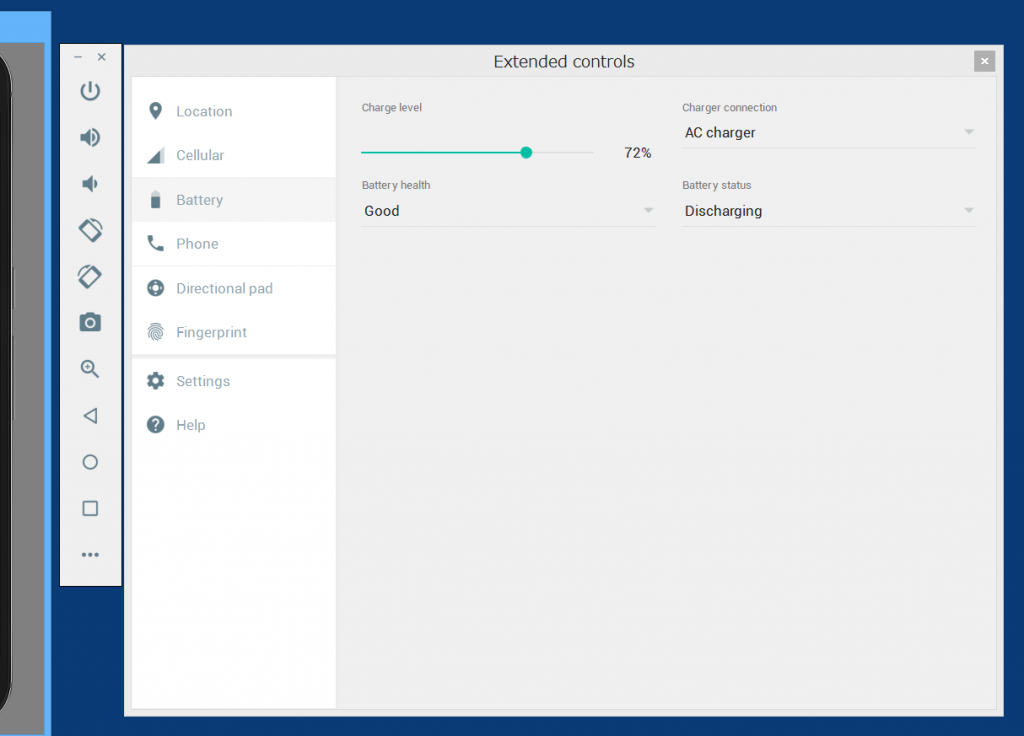This screenshot has width=1024, height=736.
Task: Open the Battery health dropdown
Action: [648, 210]
